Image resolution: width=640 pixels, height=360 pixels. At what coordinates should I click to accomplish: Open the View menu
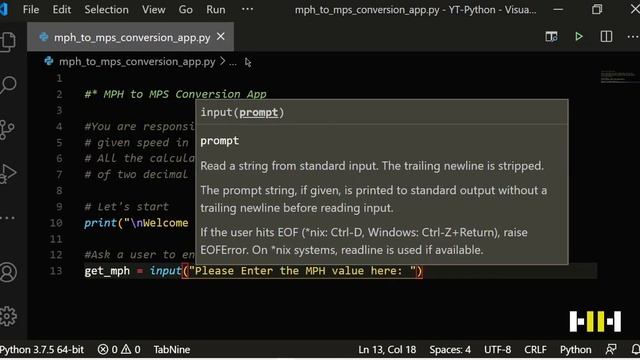[153, 9]
